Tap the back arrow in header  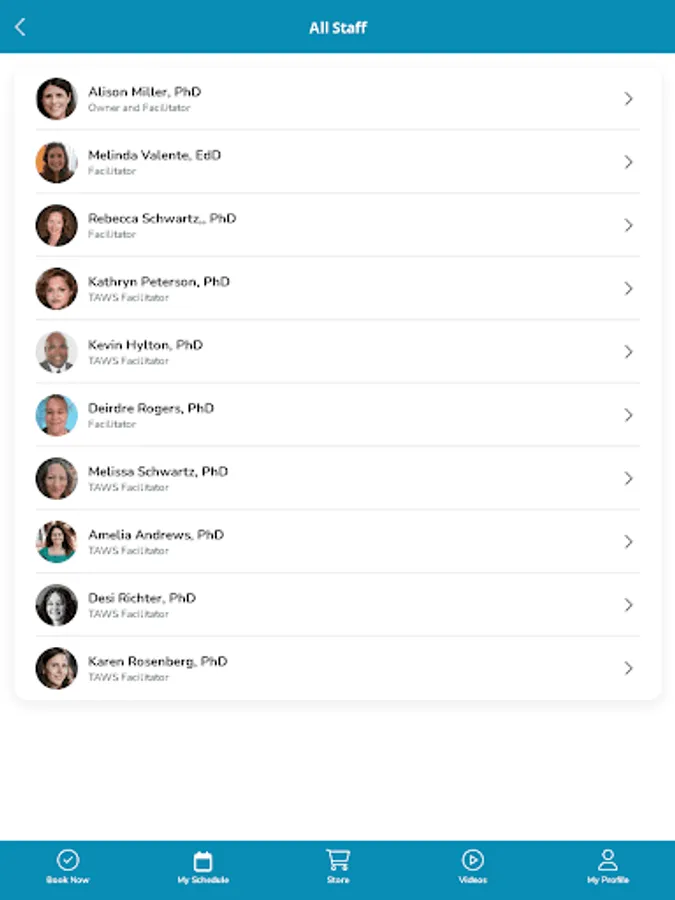pos(20,27)
